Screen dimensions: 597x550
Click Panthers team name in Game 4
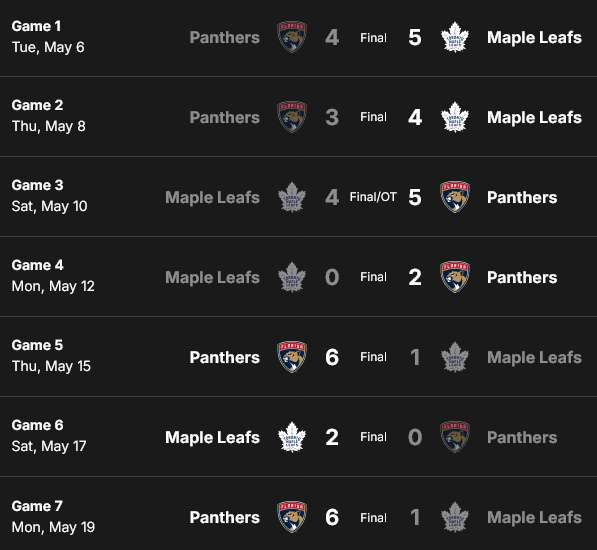pos(522,277)
